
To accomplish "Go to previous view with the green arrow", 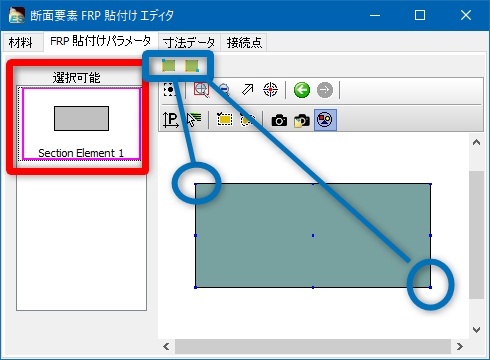I will [x=302, y=90].
